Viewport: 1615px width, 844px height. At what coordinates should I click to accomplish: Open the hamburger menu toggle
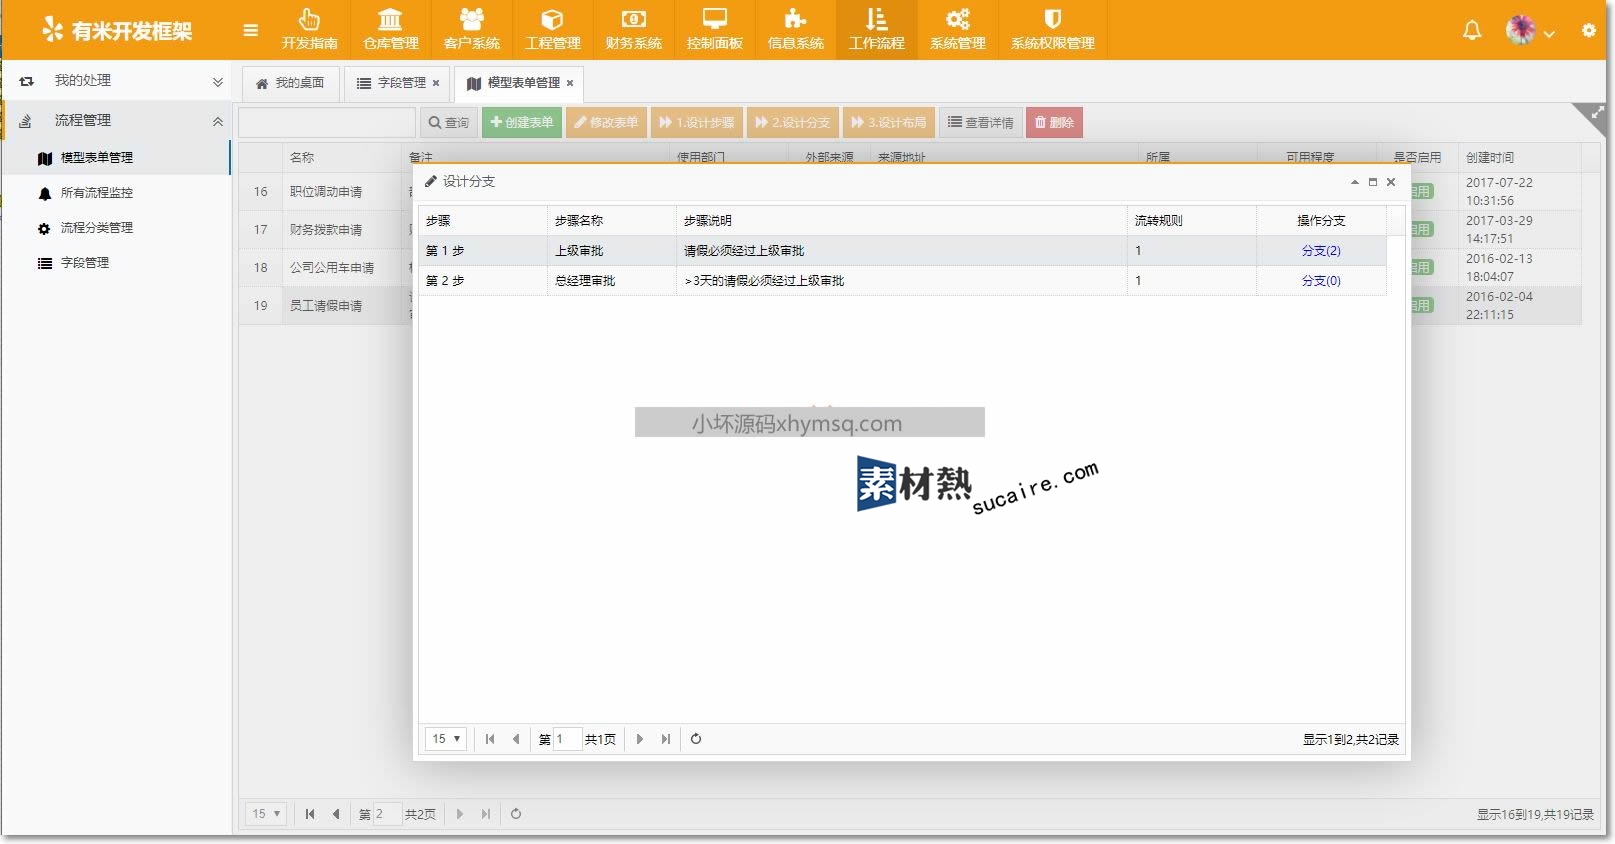pyautogui.click(x=250, y=30)
